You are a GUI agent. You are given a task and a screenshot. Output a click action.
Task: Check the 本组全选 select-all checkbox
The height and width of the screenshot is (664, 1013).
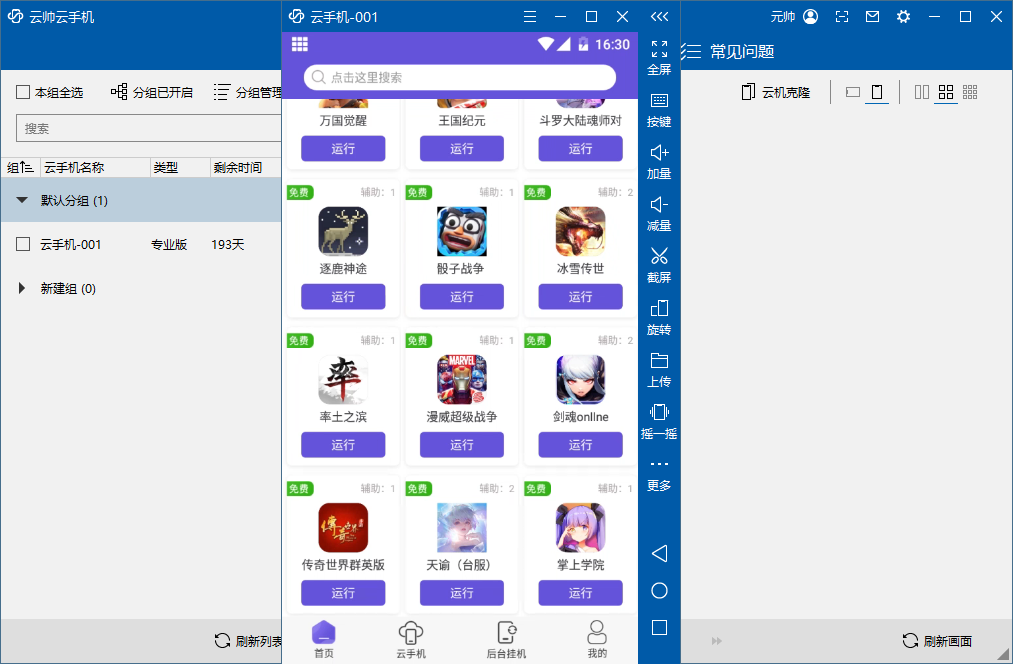(23, 92)
